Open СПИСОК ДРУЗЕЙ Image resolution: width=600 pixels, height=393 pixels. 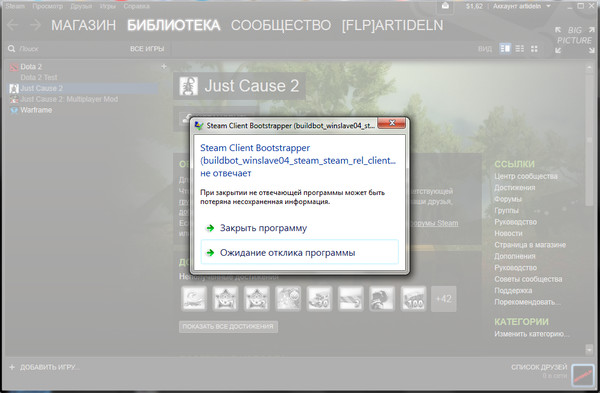(539, 367)
